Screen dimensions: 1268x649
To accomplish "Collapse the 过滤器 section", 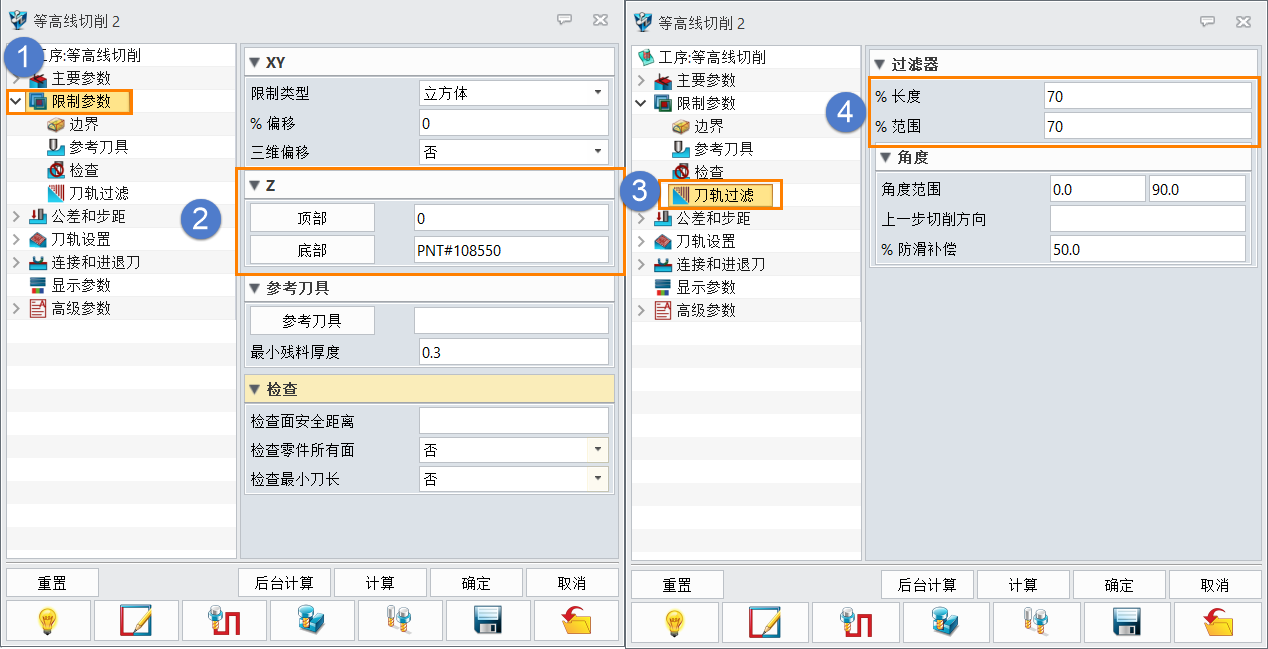I will 881,65.
